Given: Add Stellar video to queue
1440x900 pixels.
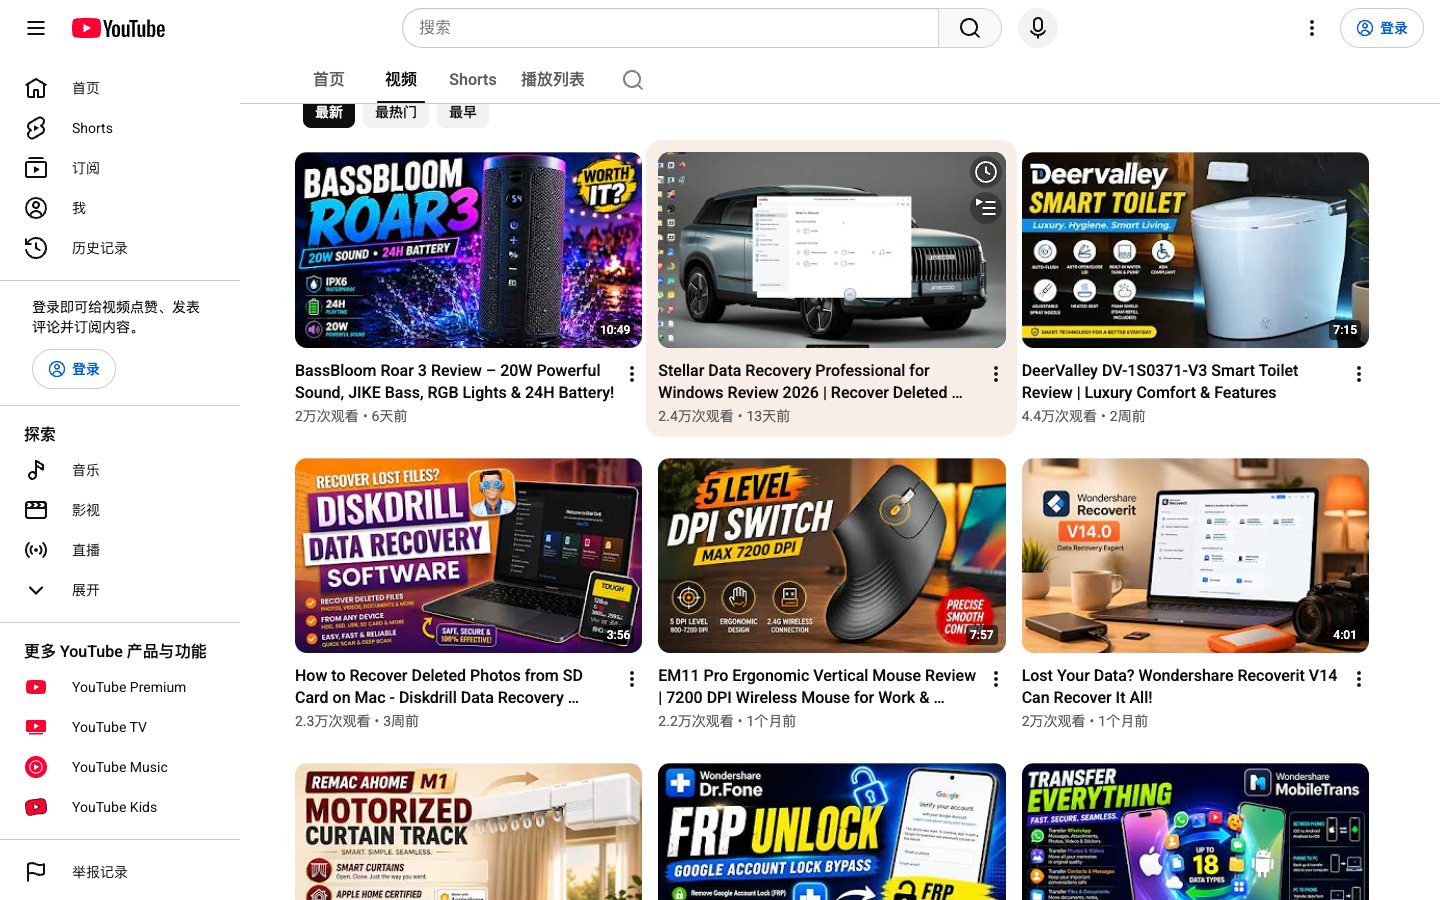Looking at the screenshot, I should tap(986, 208).
